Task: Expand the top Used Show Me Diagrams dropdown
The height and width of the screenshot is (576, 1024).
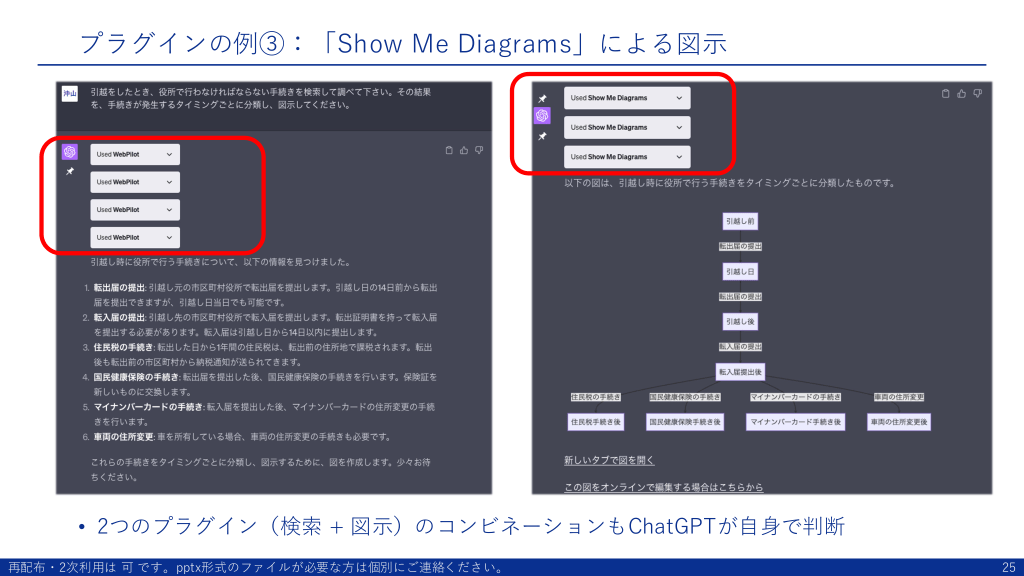Action: pos(627,98)
